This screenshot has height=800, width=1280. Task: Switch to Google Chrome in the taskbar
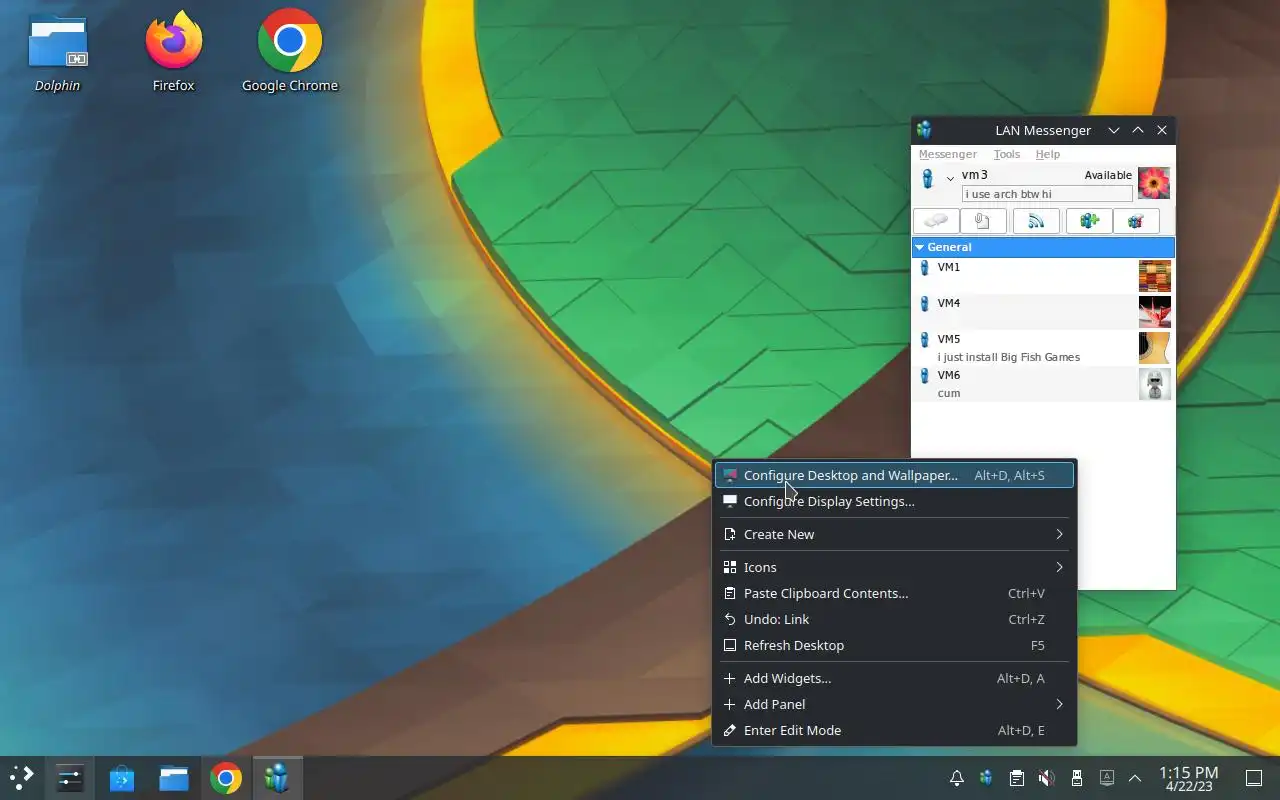coord(226,777)
